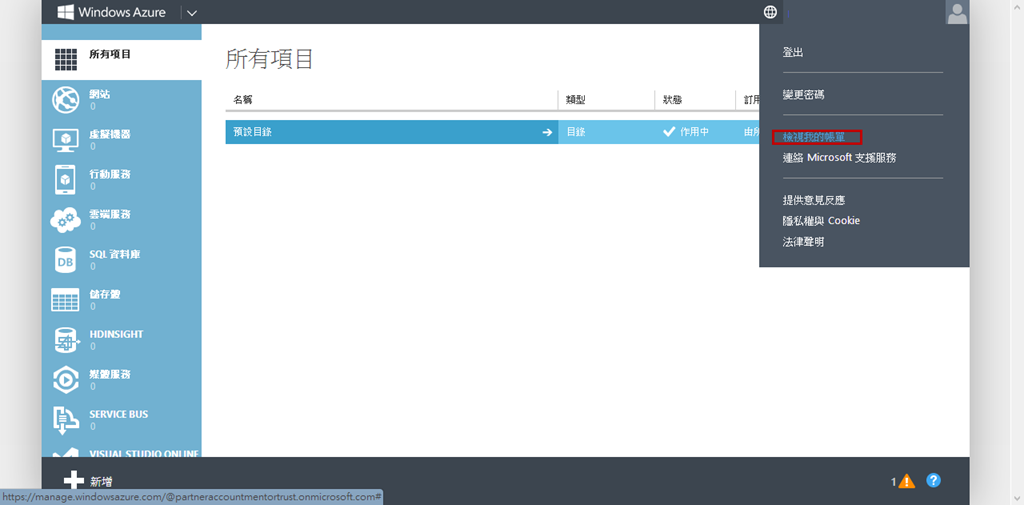Click the VISUAL STUDIO ONLINE sidebar item
Screen dimensions: 1024x505
pyautogui.click(x=121, y=452)
